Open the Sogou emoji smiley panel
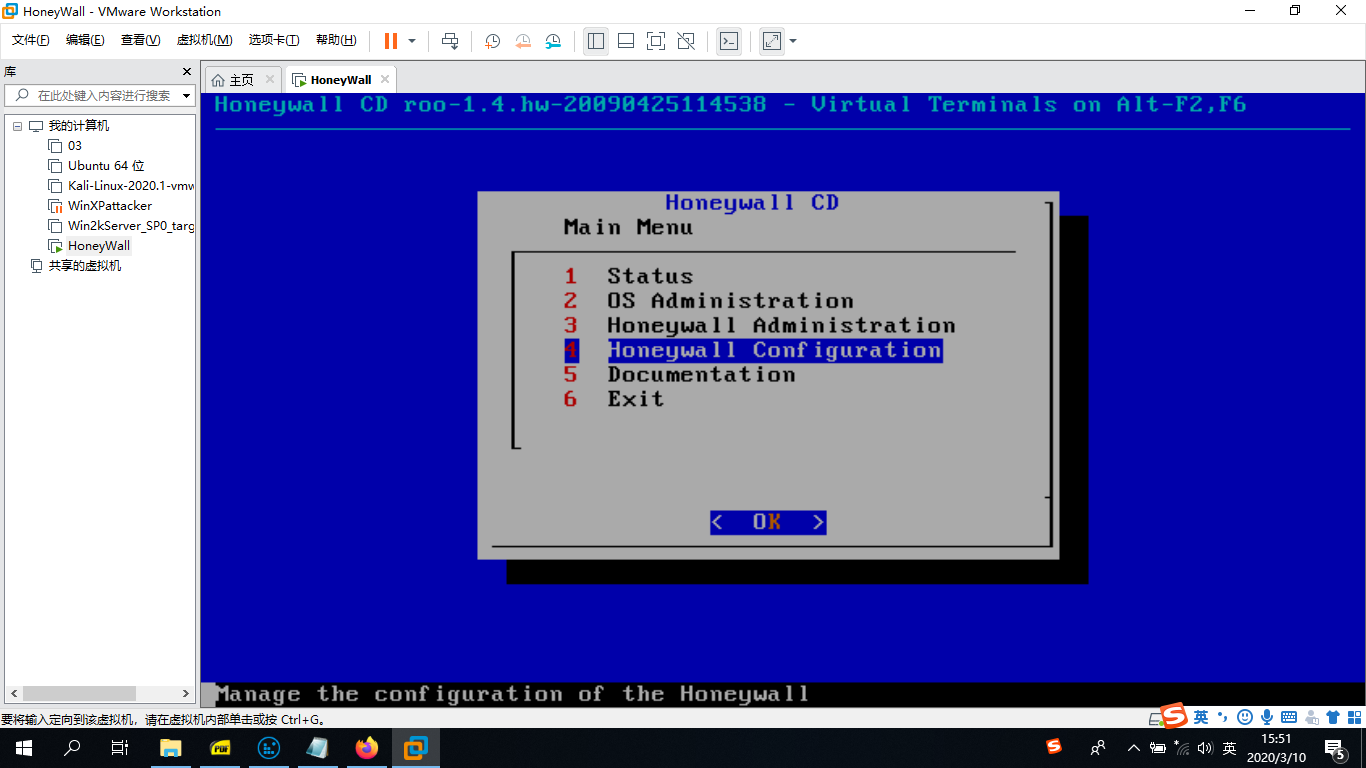This screenshot has height=768, width=1366. pyautogui.click(x=1245, y=717)
